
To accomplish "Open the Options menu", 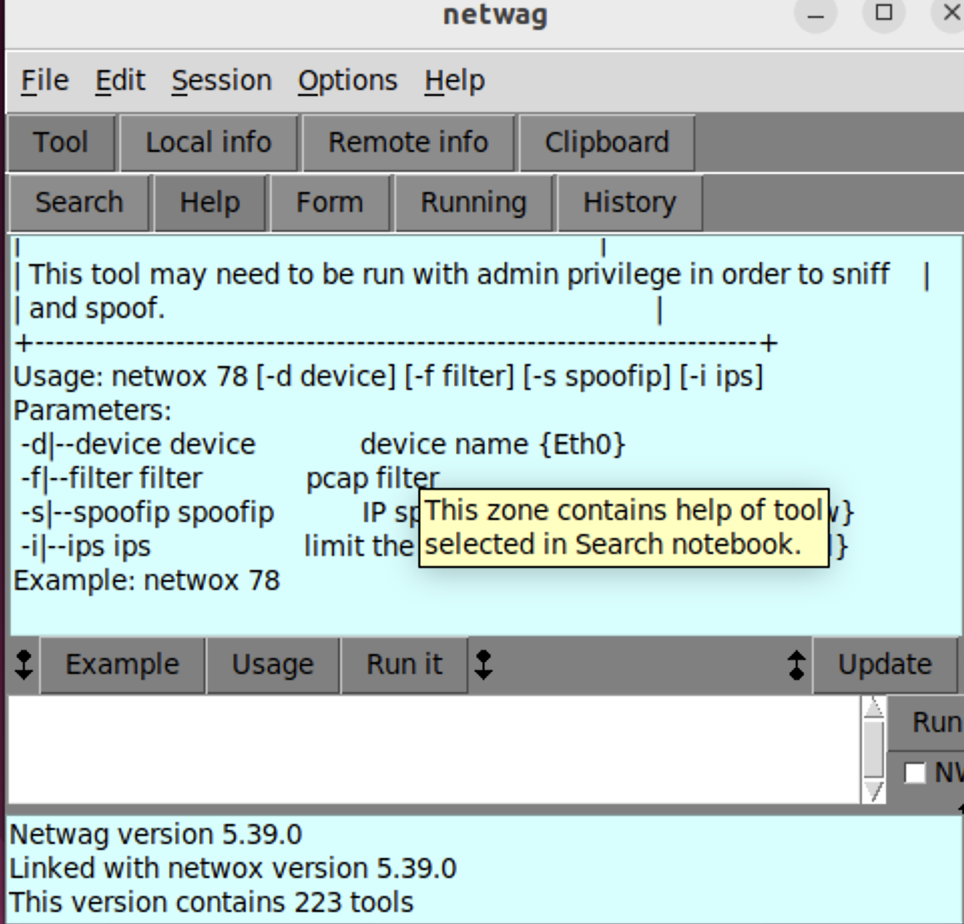I will pos(348,81).
